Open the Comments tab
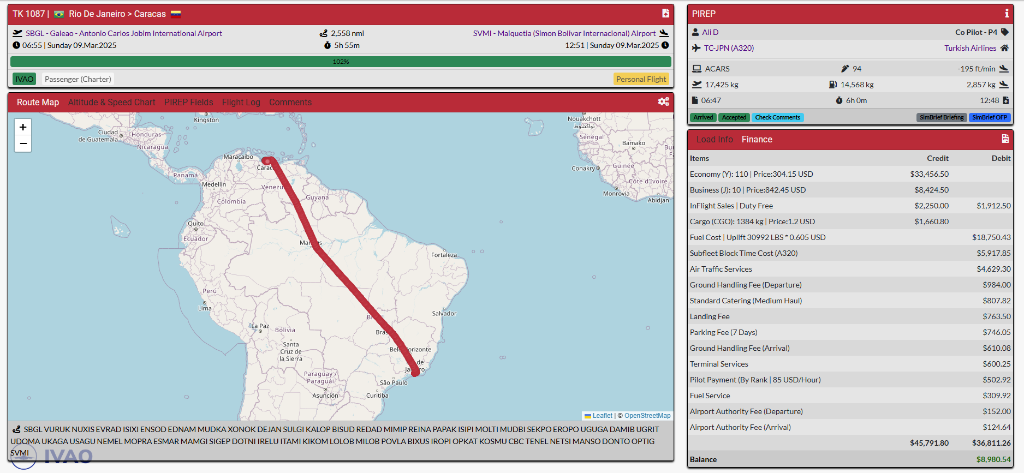 pos(291,102)
